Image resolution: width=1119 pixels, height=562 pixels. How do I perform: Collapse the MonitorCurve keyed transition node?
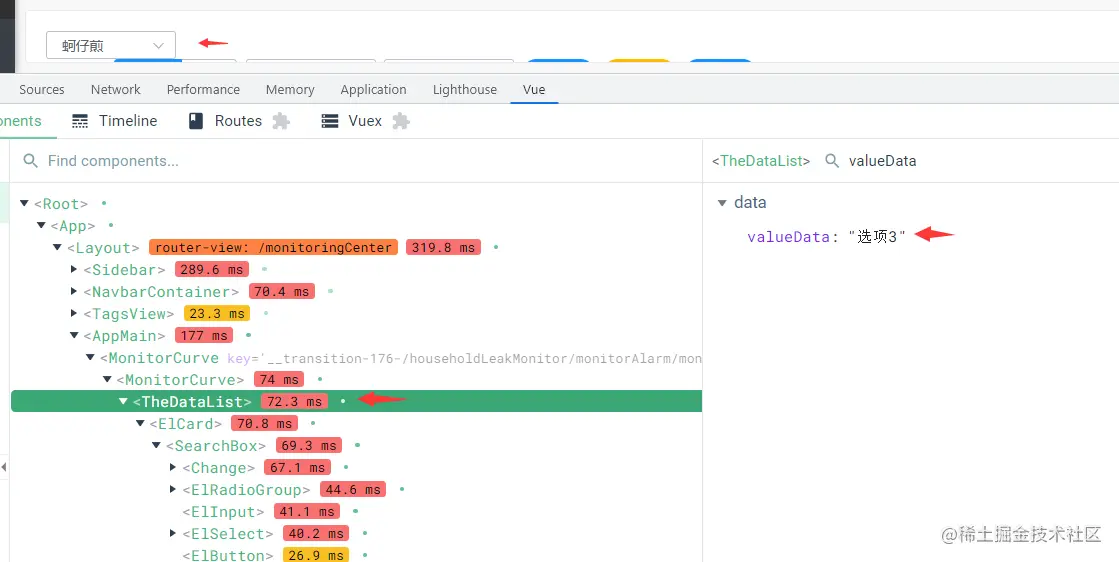91,357
